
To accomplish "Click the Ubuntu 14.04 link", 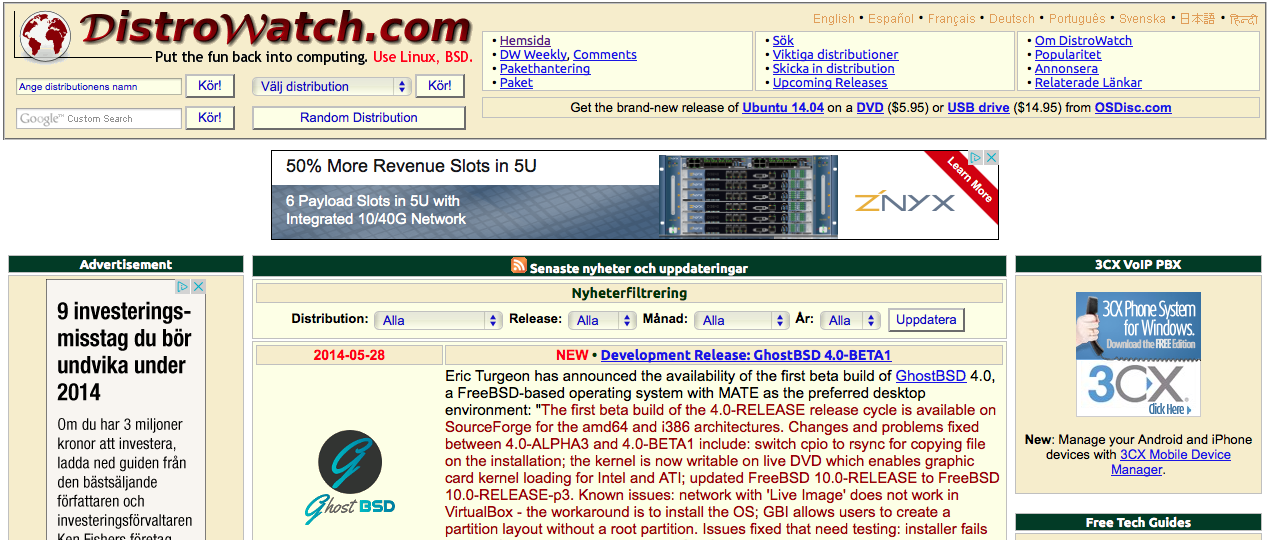I will point(783,107).
